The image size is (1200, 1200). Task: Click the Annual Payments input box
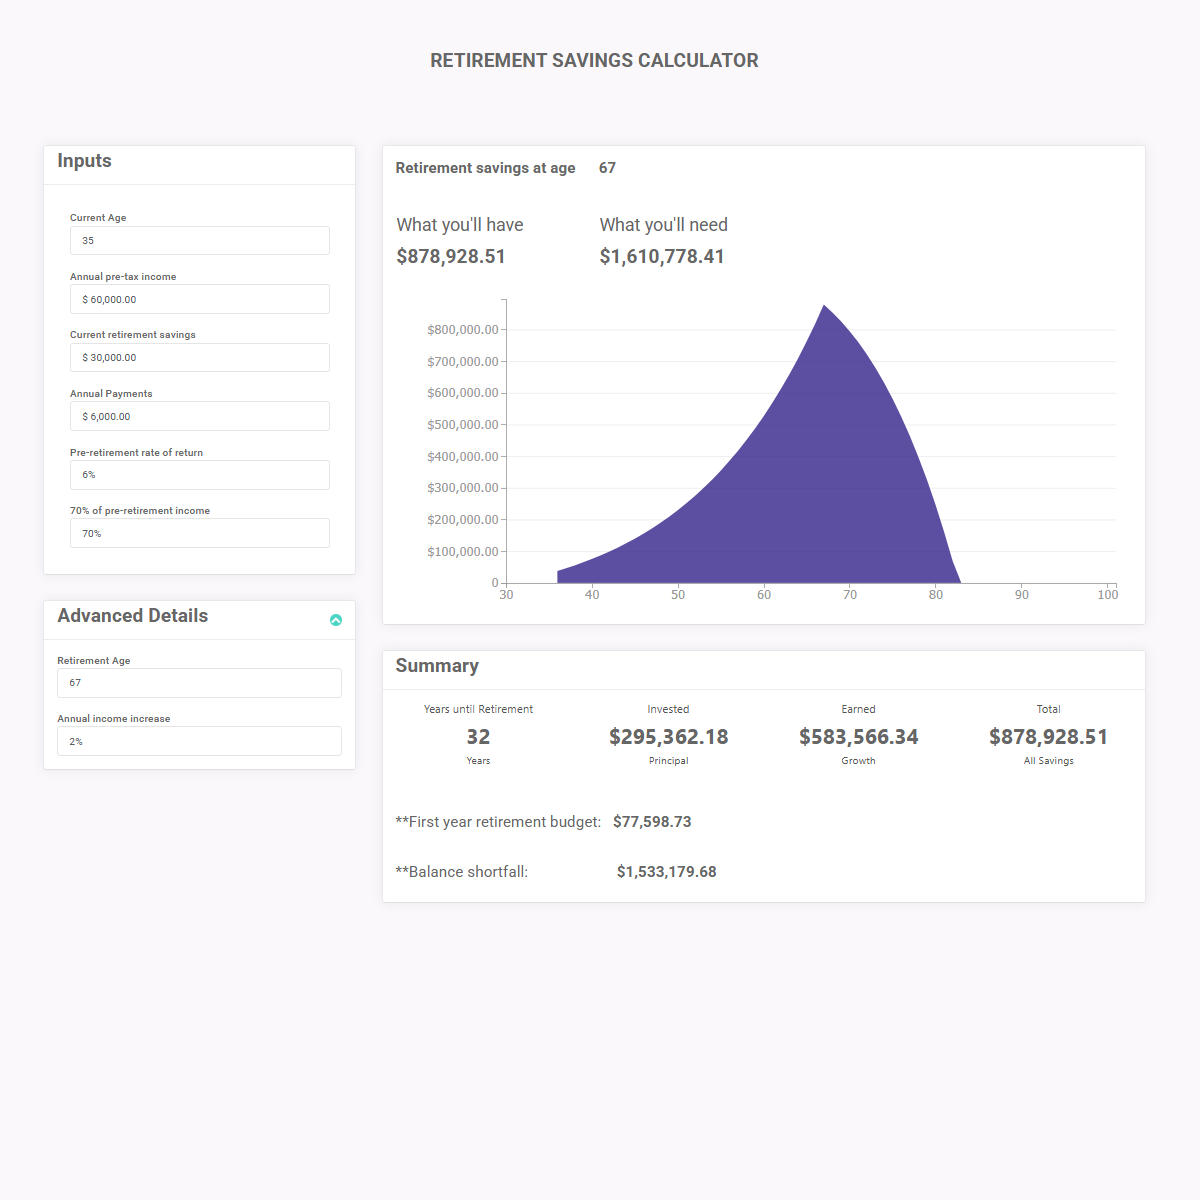point(199,416)
